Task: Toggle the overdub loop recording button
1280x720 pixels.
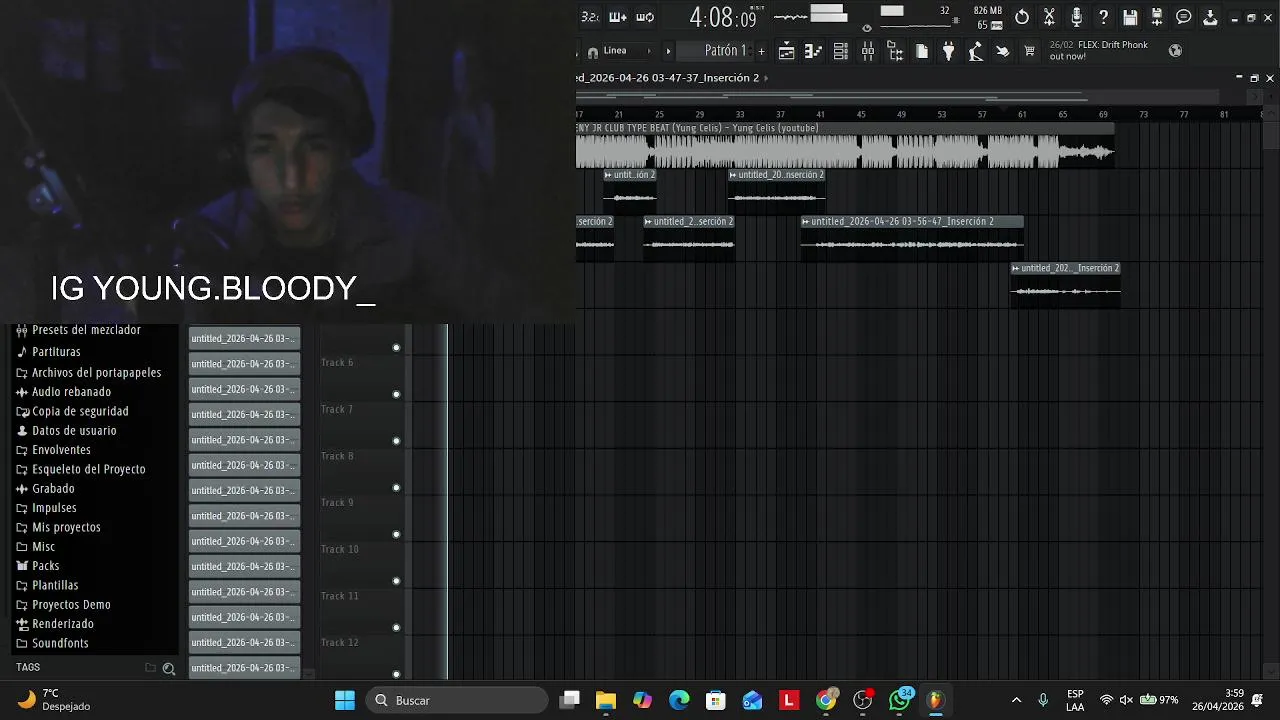Action: [x=618, y=17]
